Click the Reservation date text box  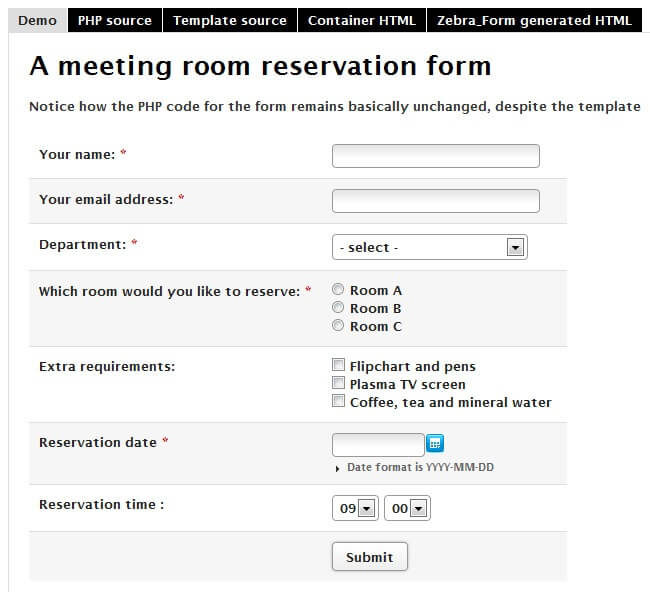pyautogui.click(x=378, y=444)
